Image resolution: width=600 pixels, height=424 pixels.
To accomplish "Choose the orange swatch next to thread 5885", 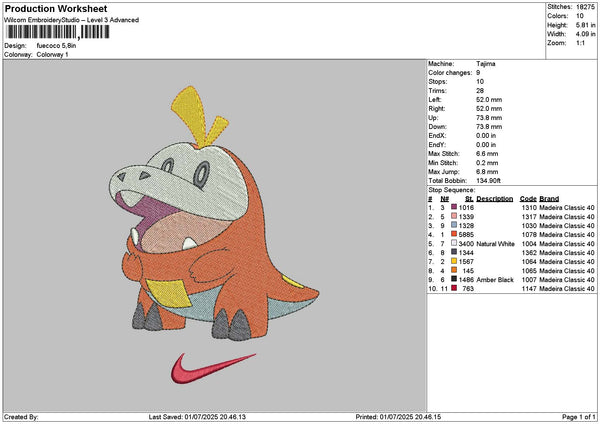I will (454, 234).
